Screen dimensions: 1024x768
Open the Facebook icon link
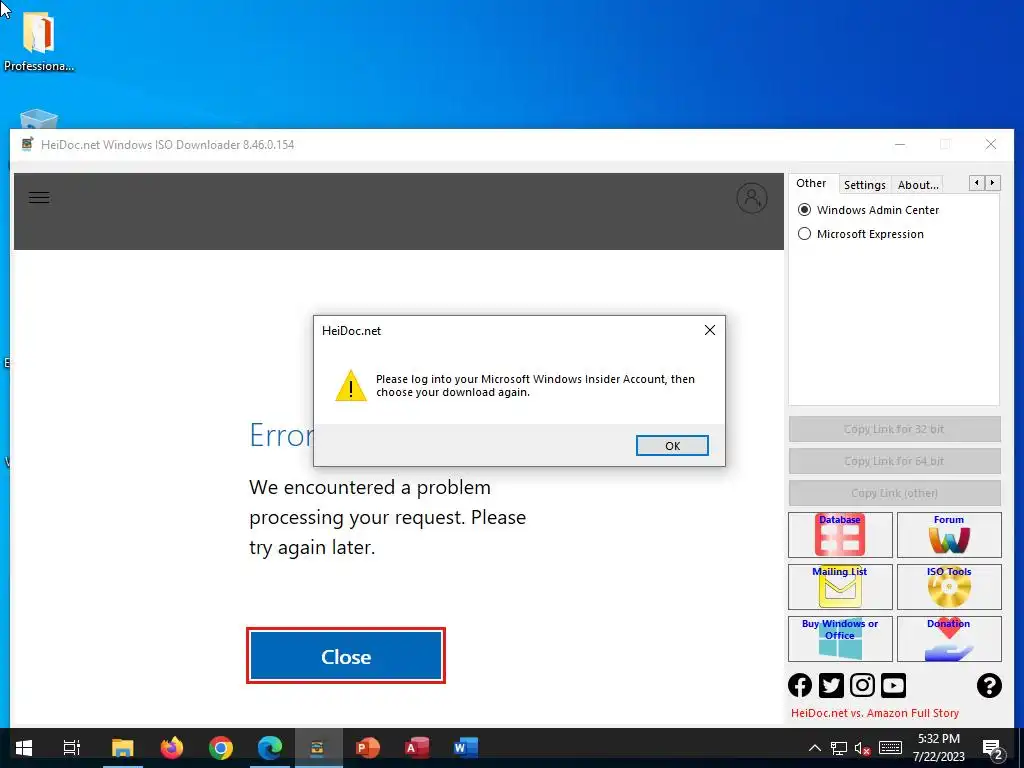tap(800, 685)
